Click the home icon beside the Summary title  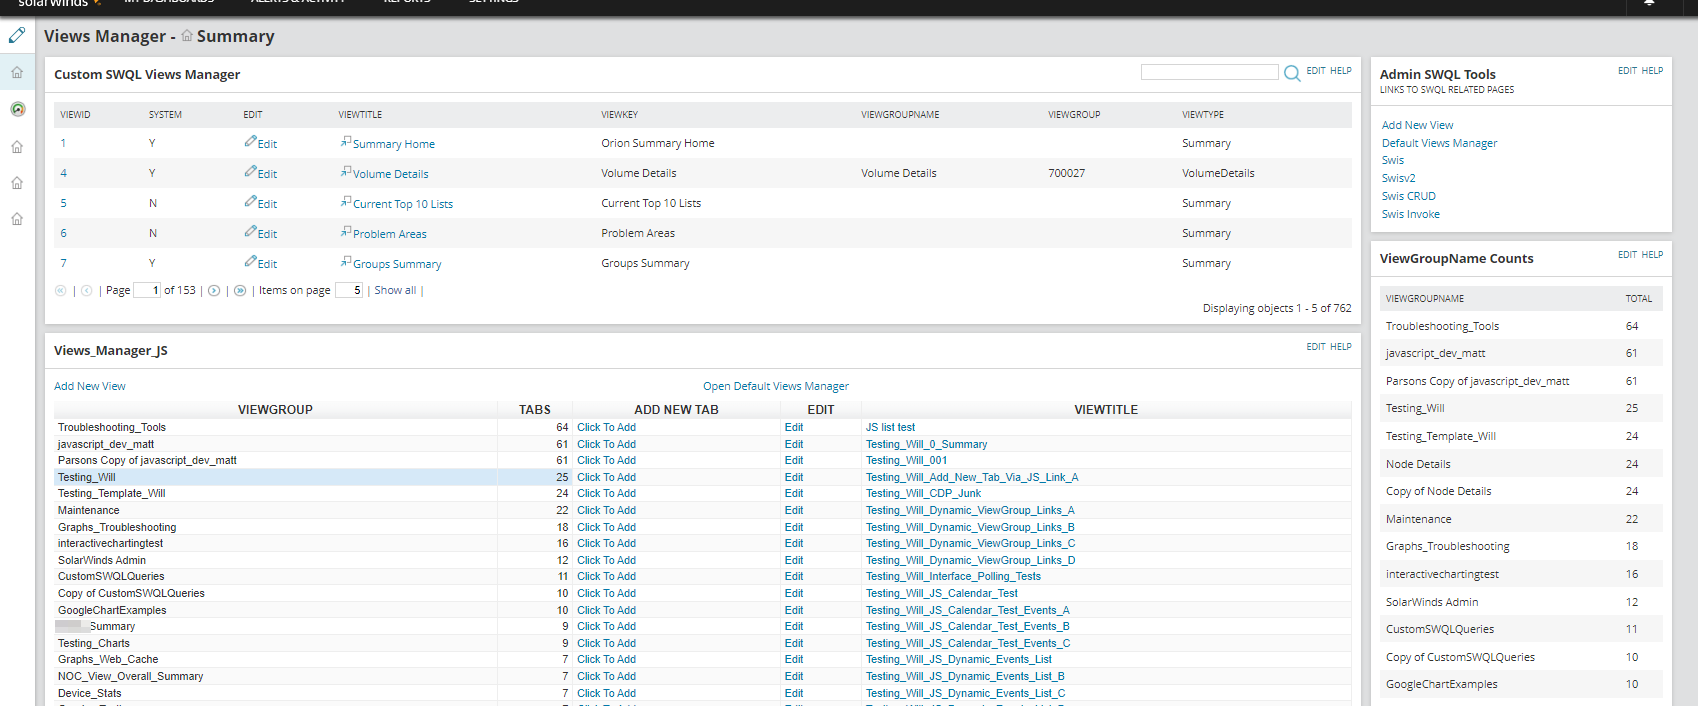[187, 35]
